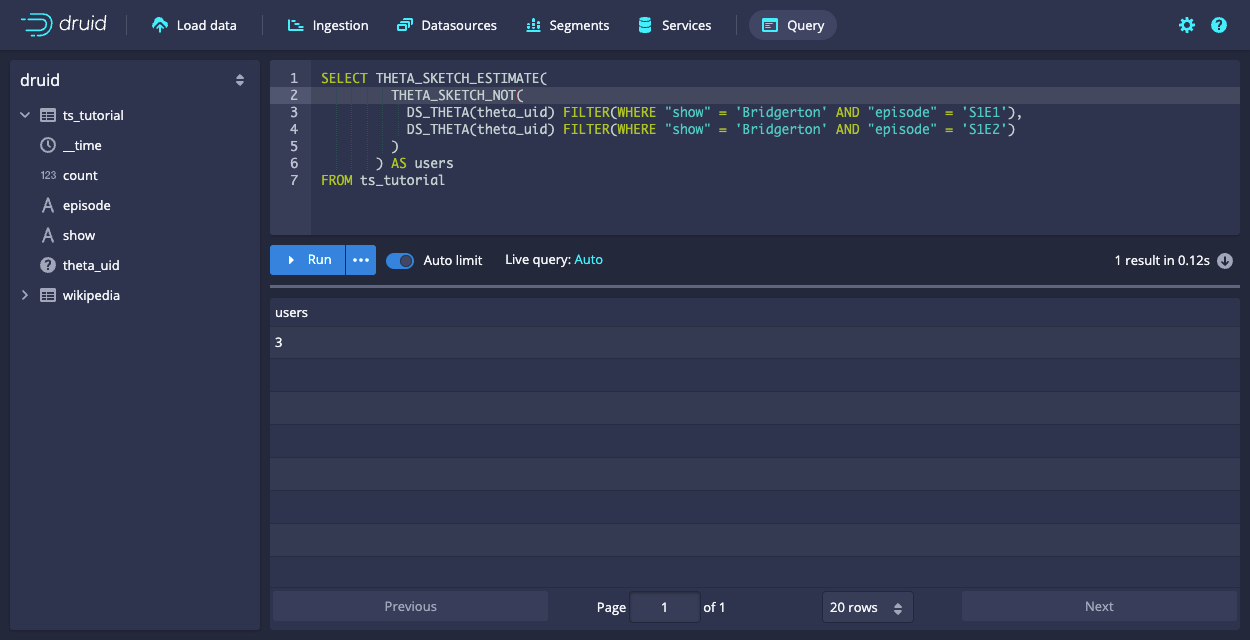Collapse the ts_tutorial datasource
1250x640 pixels.
pos(25,114)
